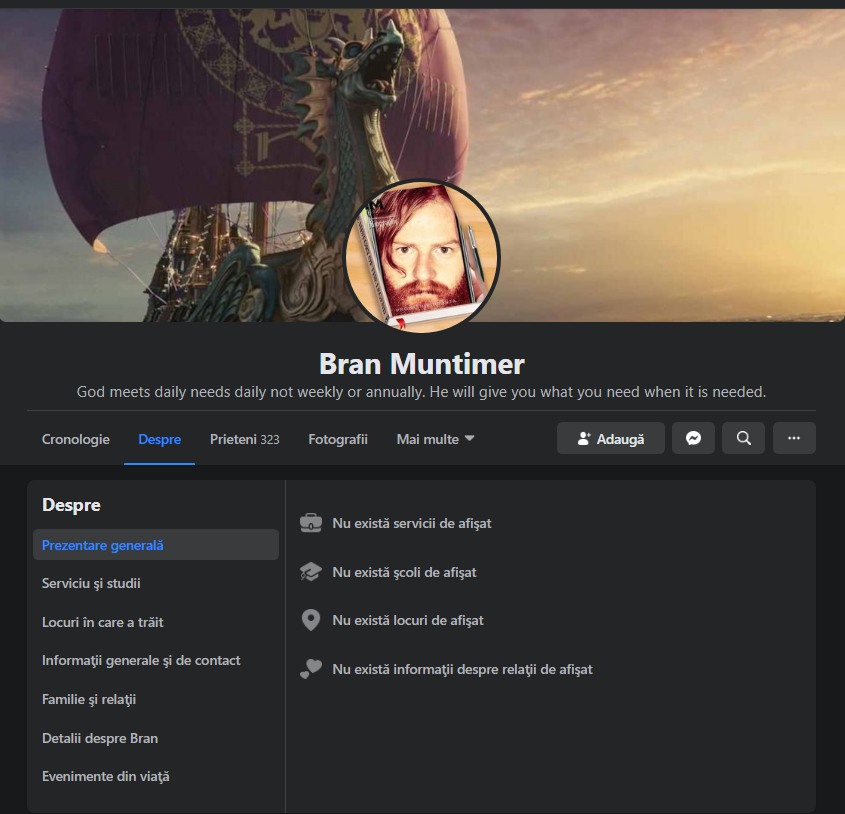
Task: Click the Bran Muntimer name heading
Action: 422,364
